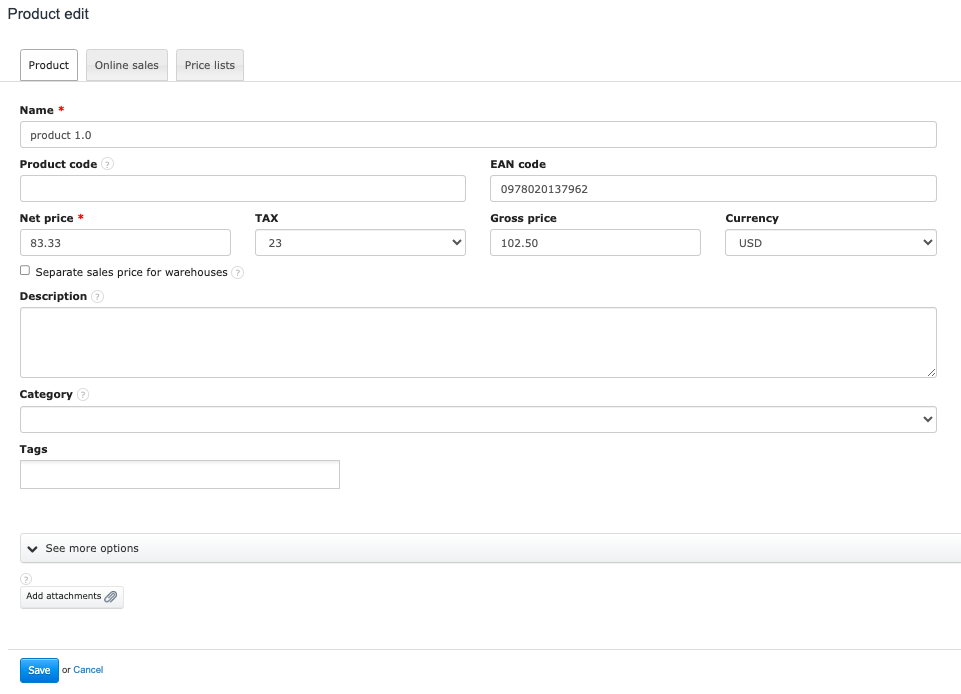Select the Product tab
The image size is (961, 694).
[49, 65]
